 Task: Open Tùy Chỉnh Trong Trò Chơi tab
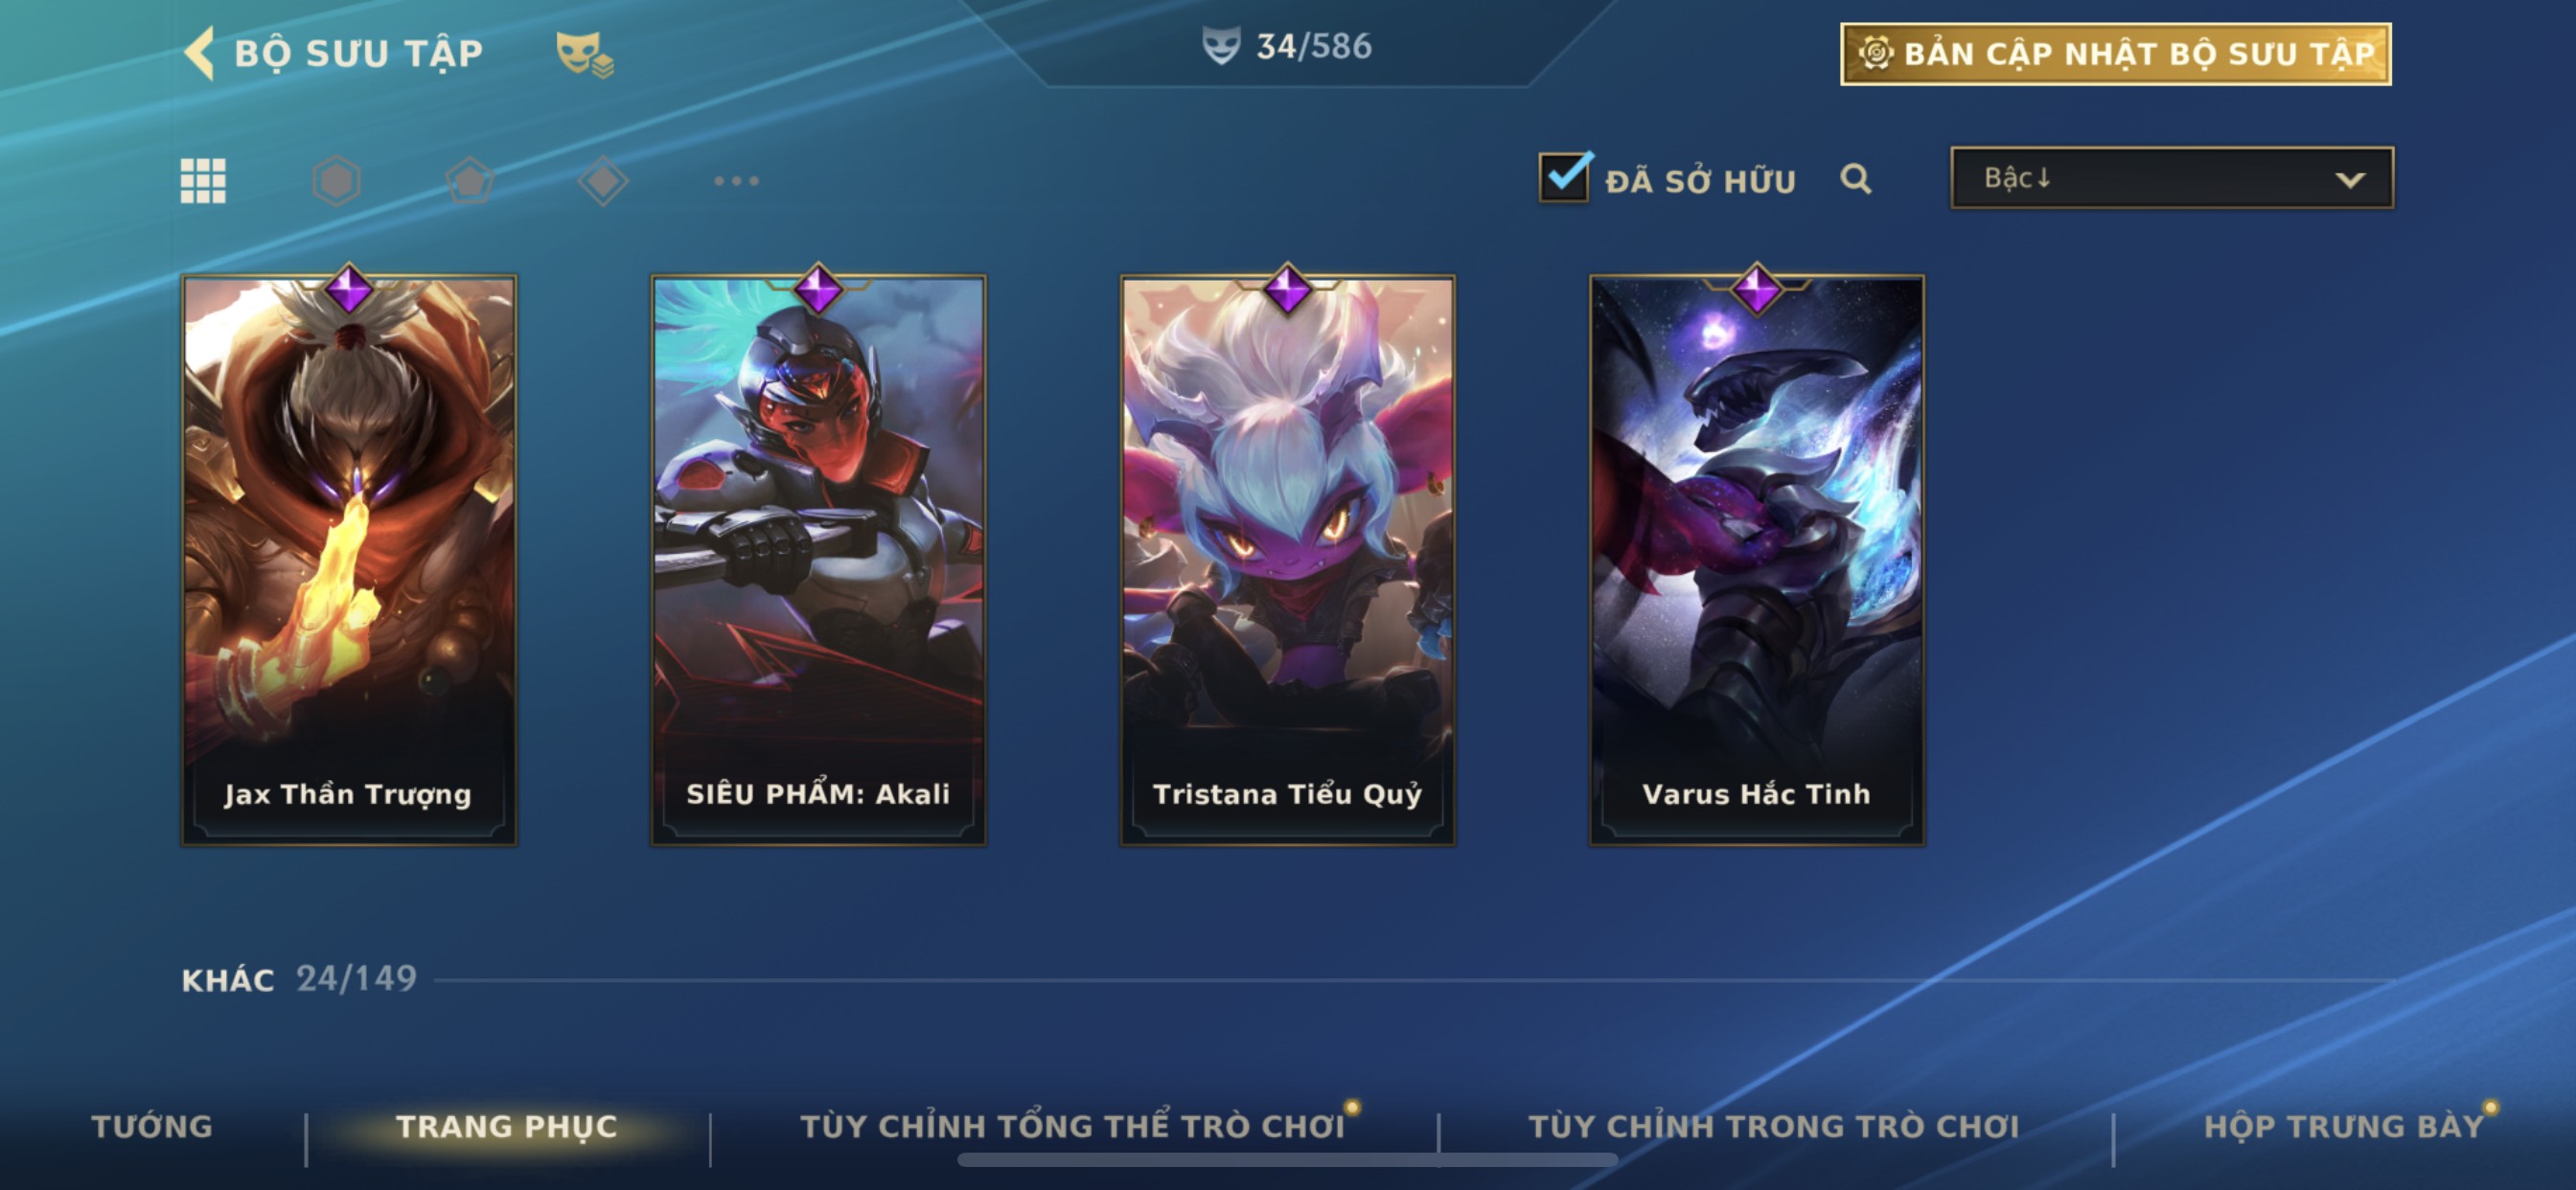1774,1126
